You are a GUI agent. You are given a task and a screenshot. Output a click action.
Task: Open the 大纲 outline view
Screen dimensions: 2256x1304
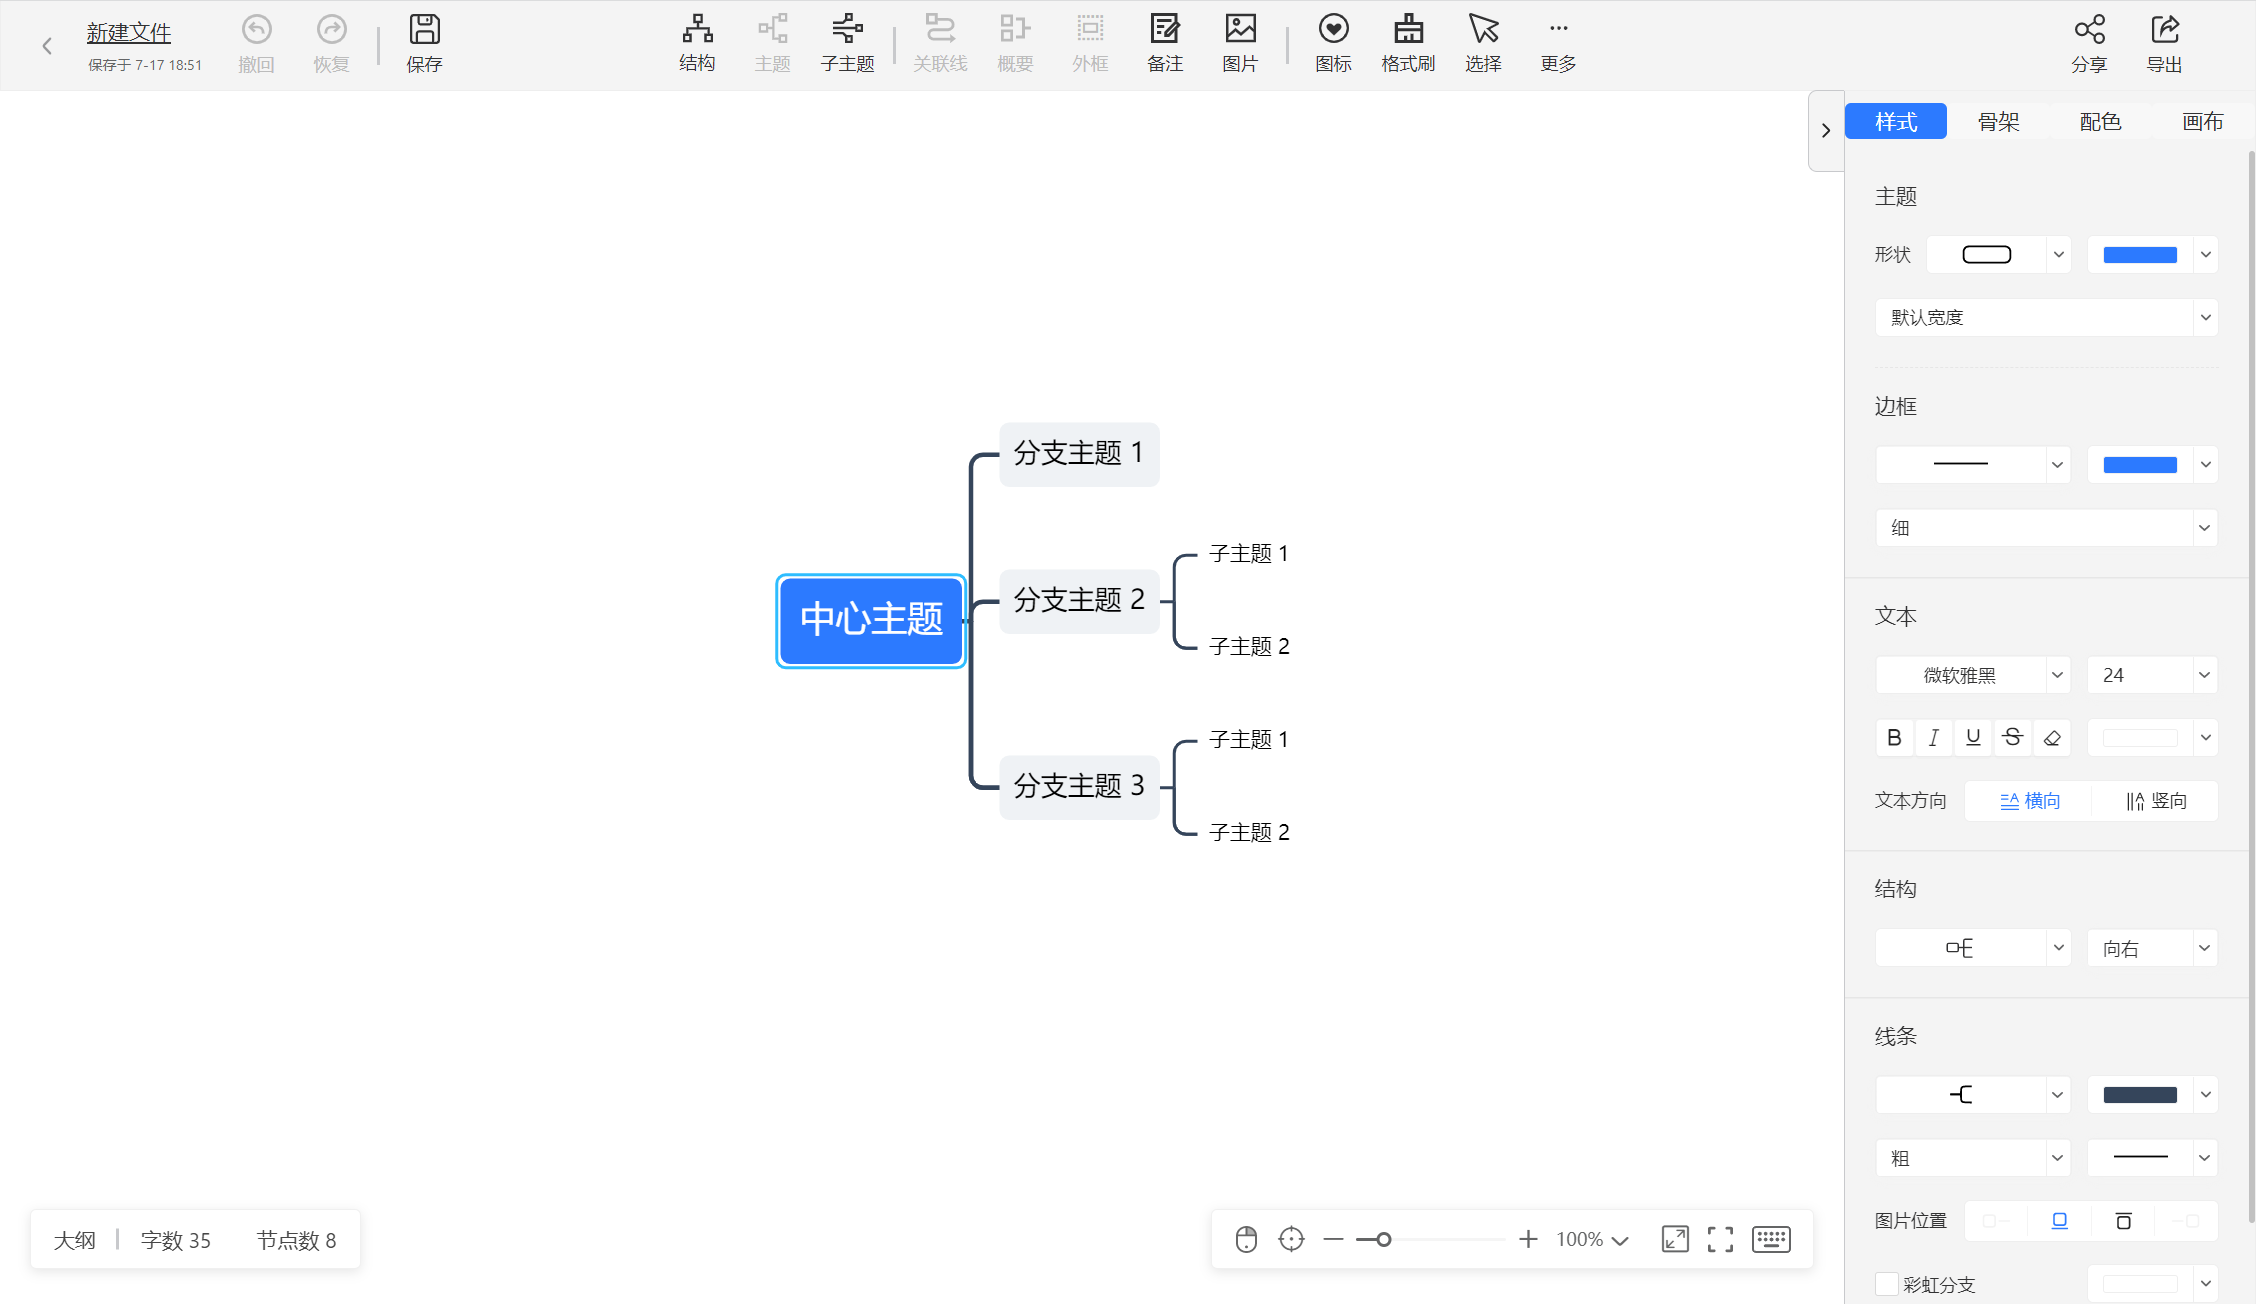pyautogui.click(x=74, y=1240)
